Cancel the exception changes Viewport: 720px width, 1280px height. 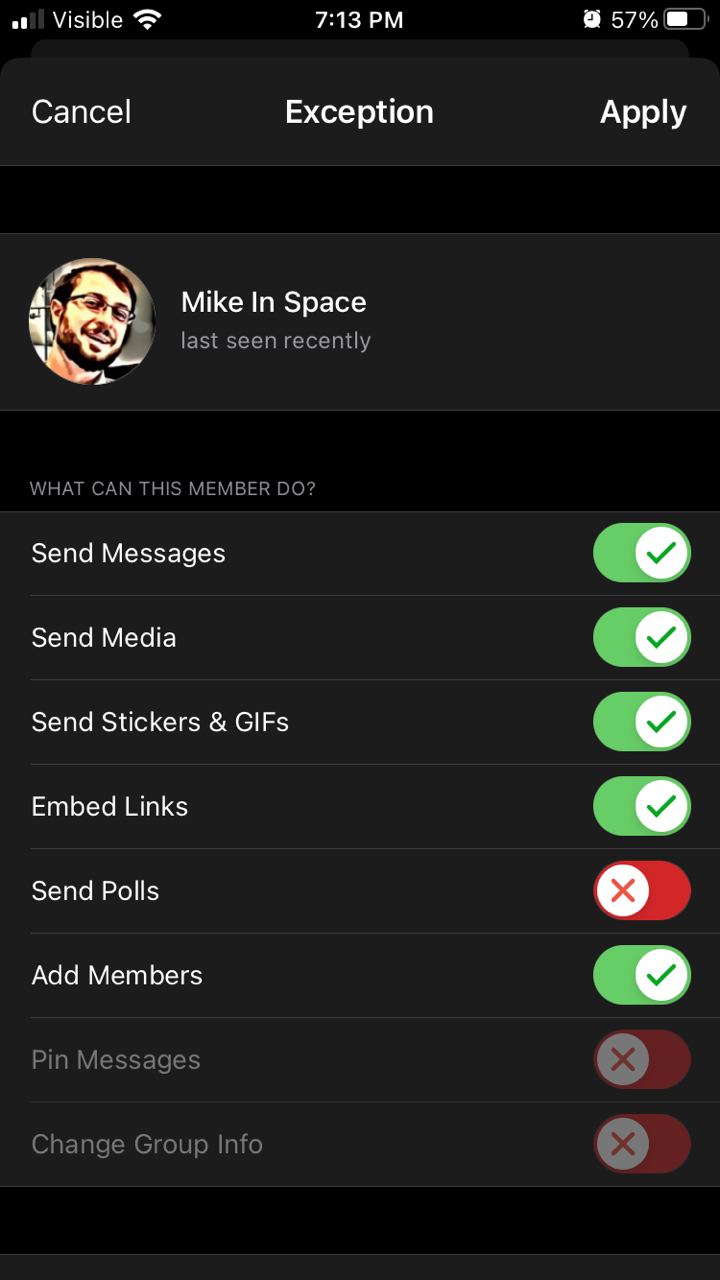tap(81, 112)
